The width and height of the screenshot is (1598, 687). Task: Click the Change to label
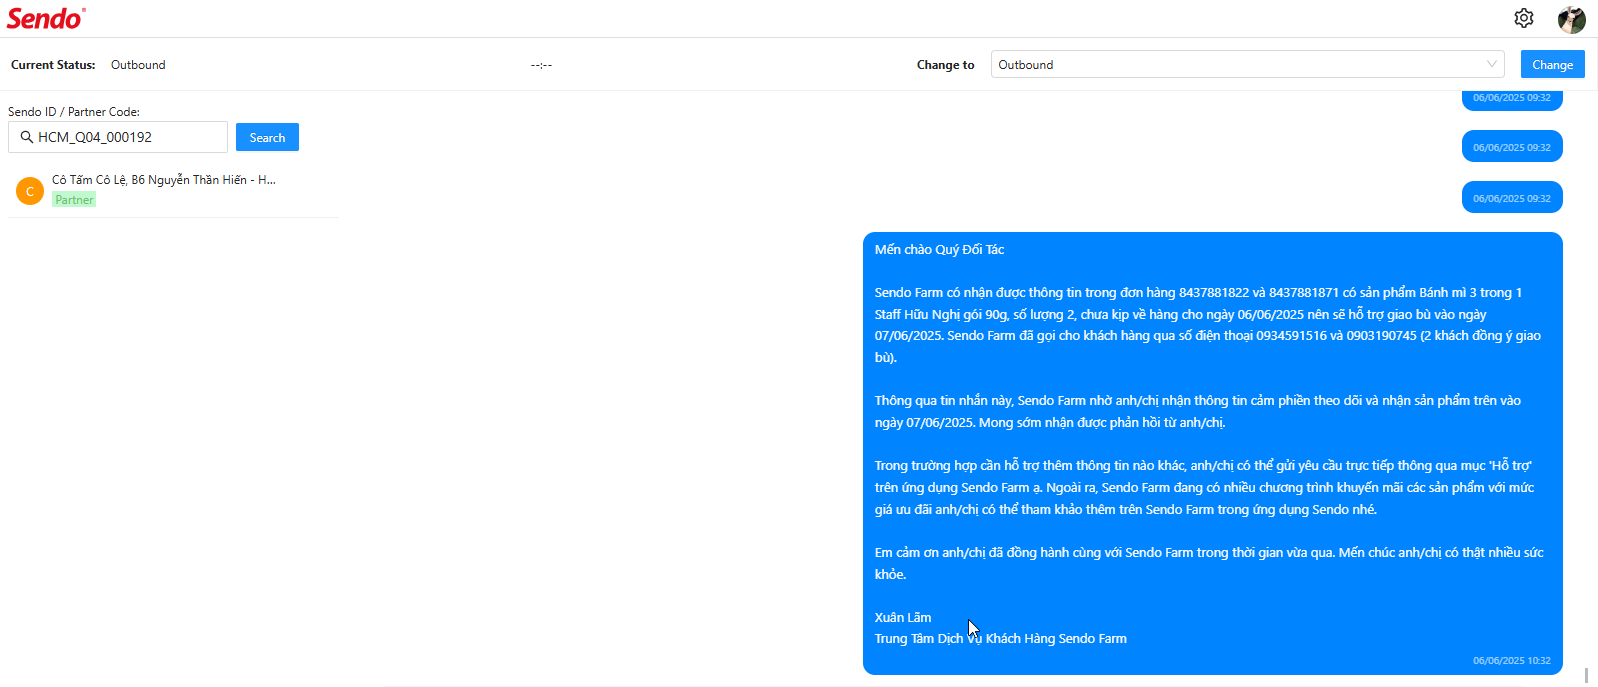coord(945,65)
